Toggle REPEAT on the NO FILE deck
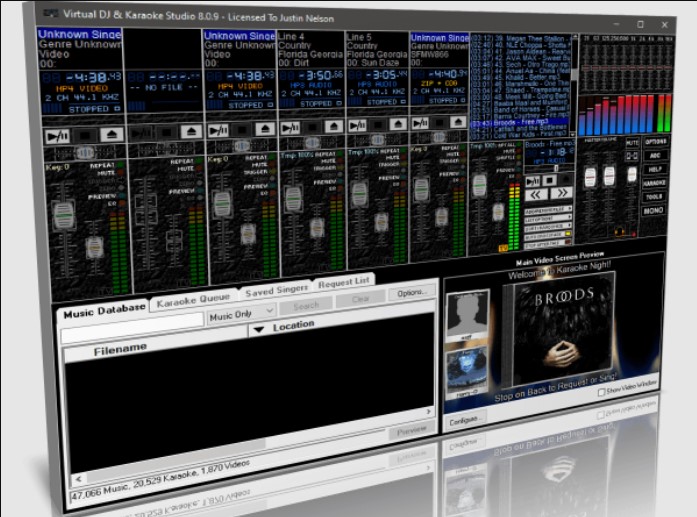 coord(199,161)
